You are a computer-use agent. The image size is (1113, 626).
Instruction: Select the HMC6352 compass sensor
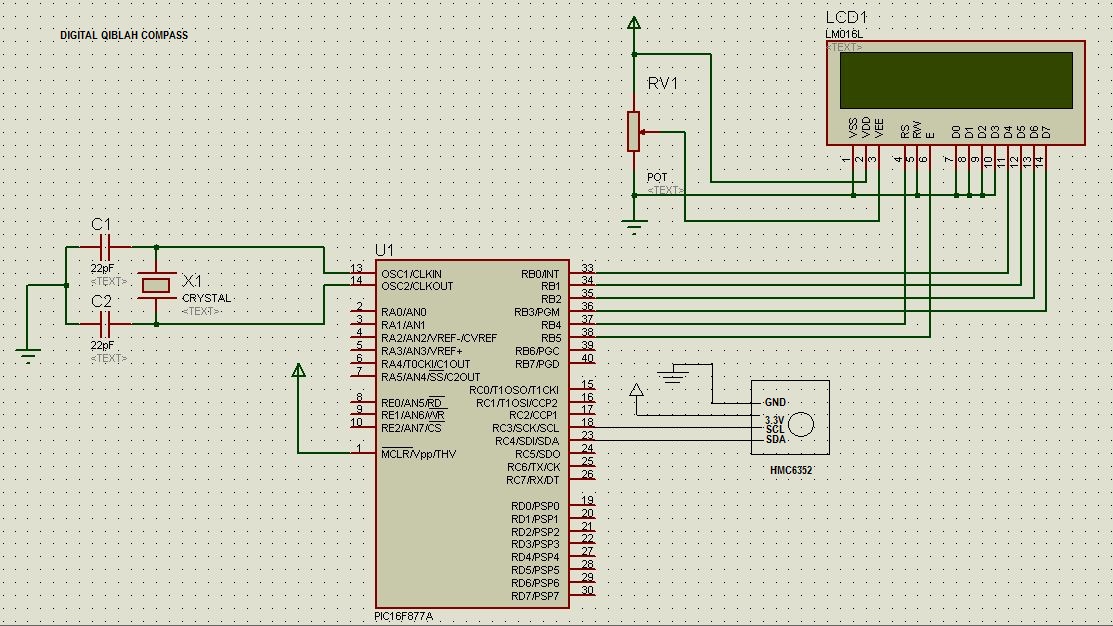(x=790, y=415)
